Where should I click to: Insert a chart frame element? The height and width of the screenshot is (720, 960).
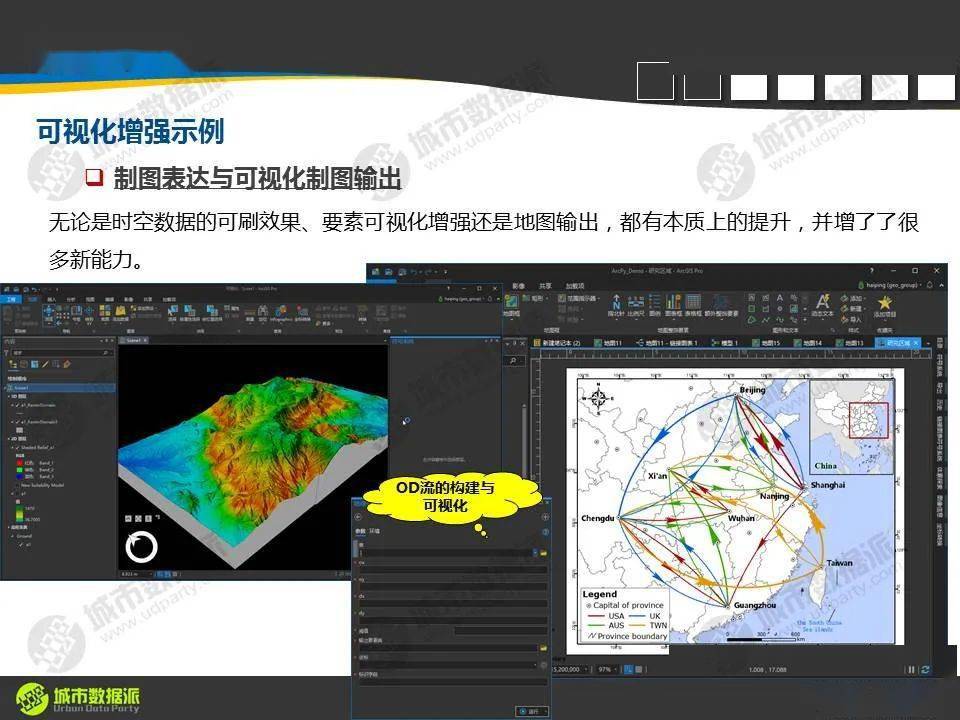[x=673, y=304]
